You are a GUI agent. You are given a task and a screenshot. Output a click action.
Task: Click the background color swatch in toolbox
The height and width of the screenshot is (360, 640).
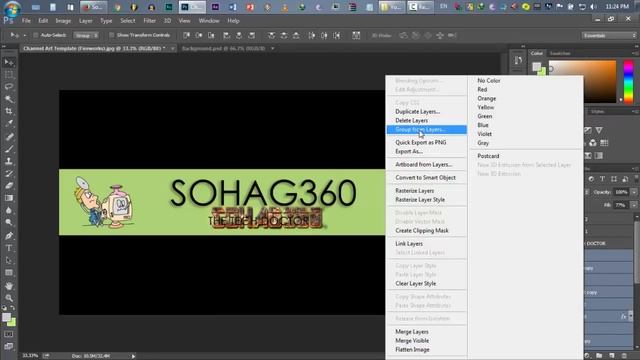click(x=13, y=322)
